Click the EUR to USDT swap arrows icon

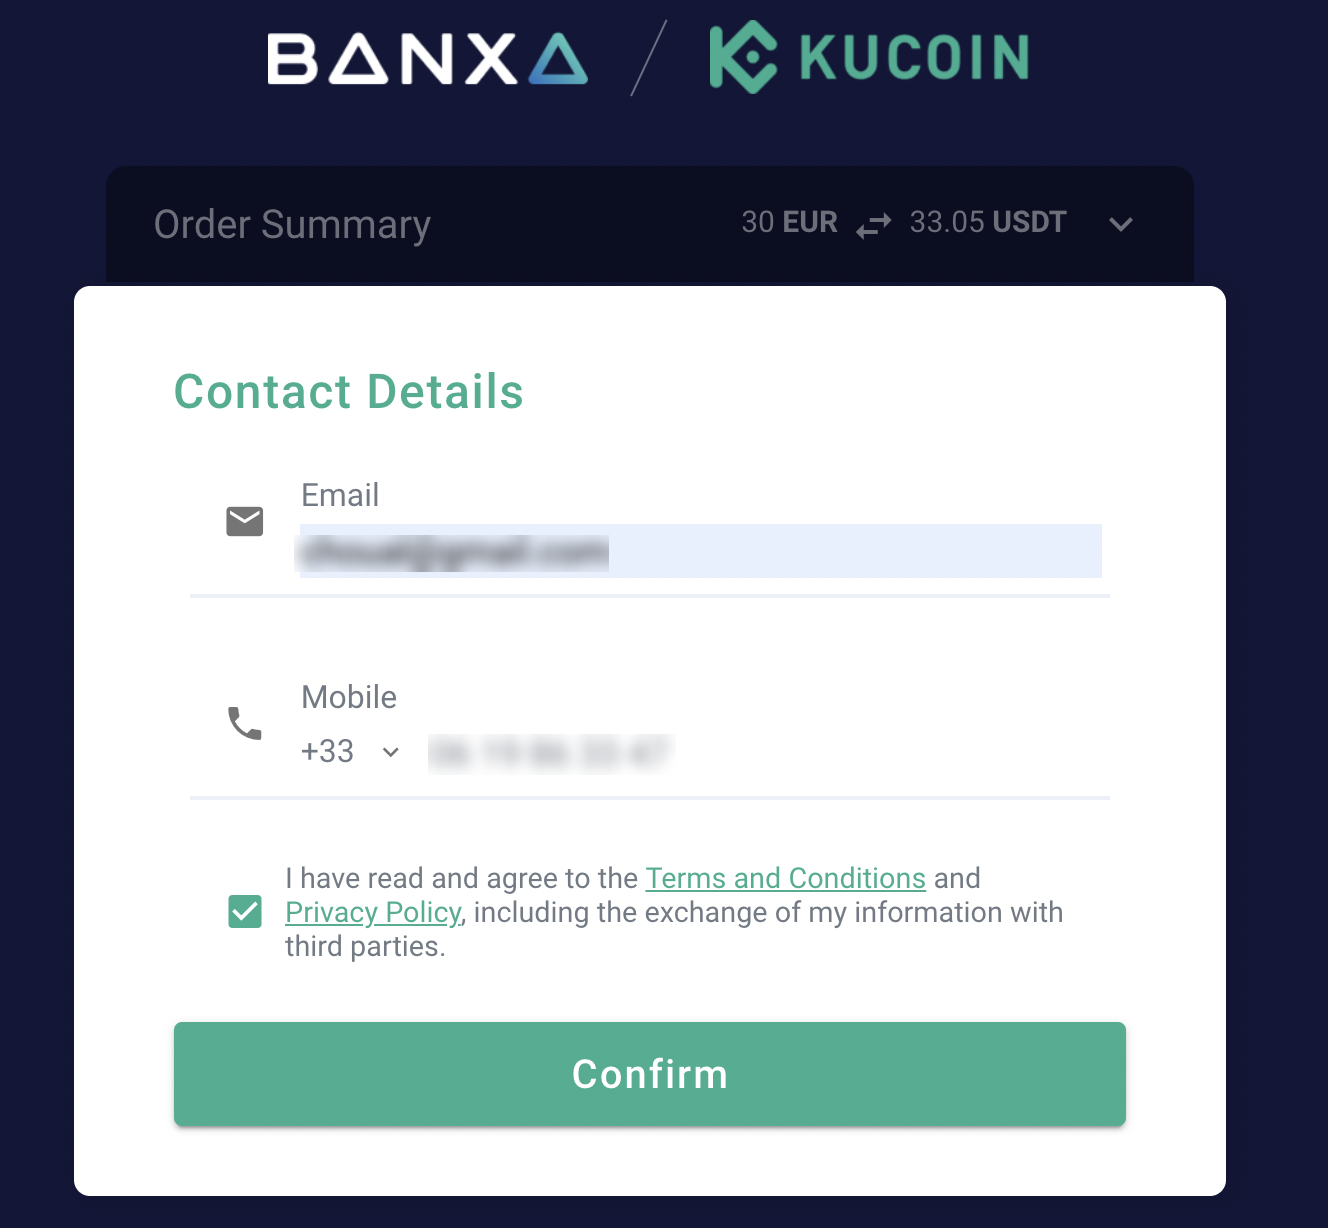(x=873, y=225)
